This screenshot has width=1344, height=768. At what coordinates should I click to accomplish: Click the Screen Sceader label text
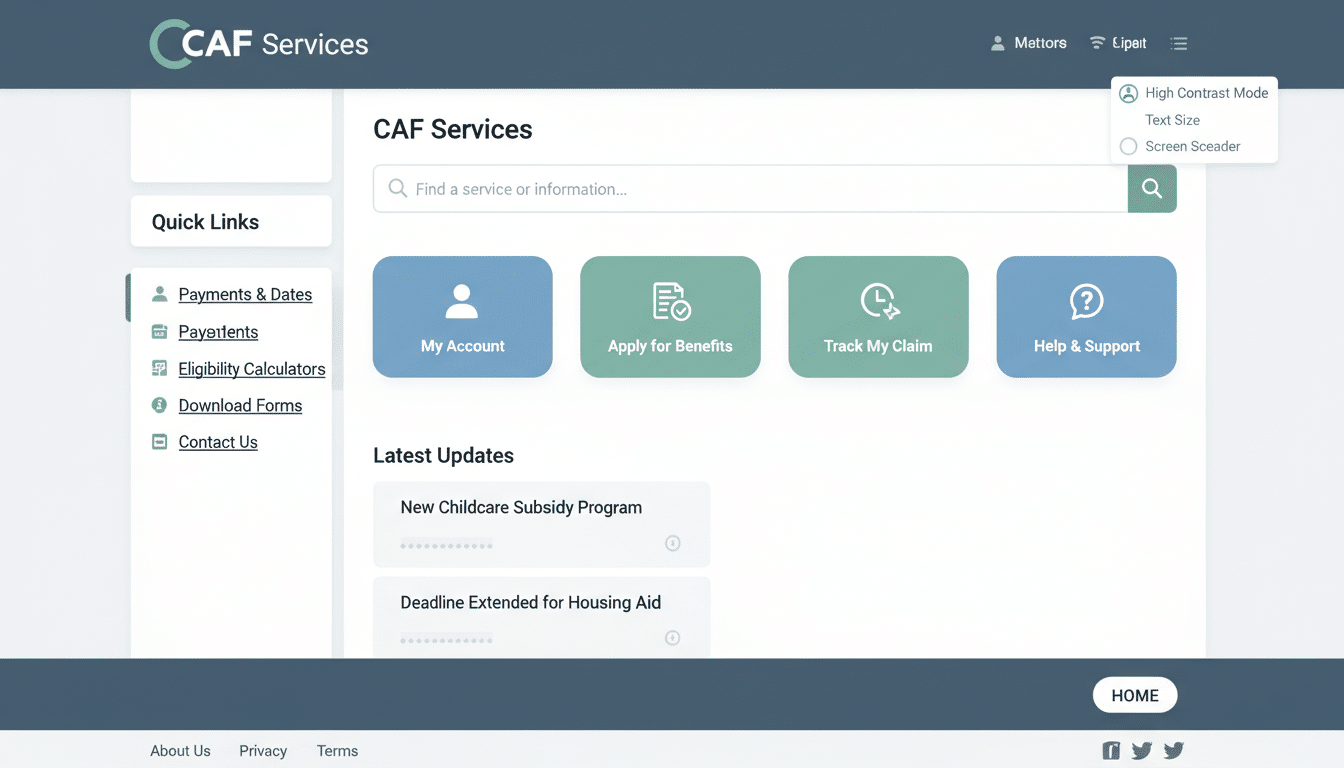(1192, 146)
